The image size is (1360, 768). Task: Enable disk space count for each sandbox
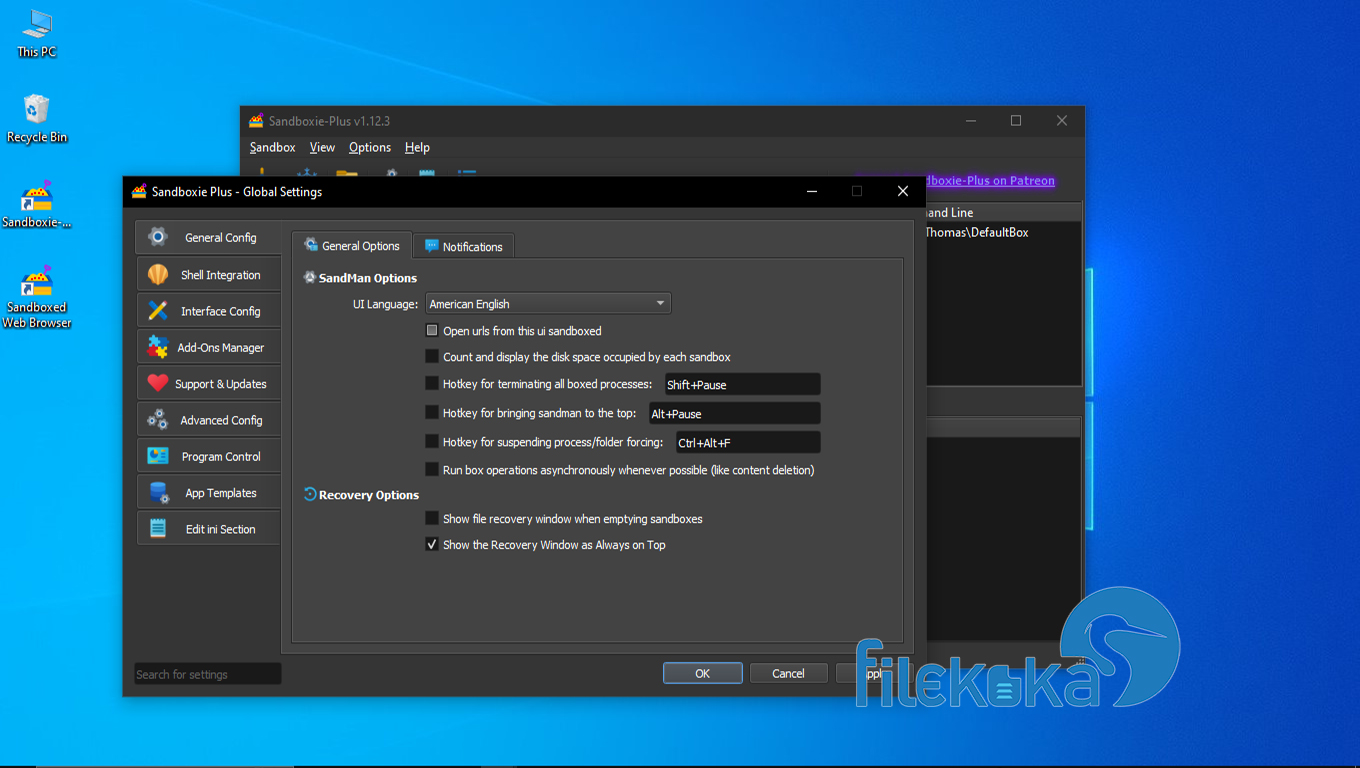click(x=432, y=356)
